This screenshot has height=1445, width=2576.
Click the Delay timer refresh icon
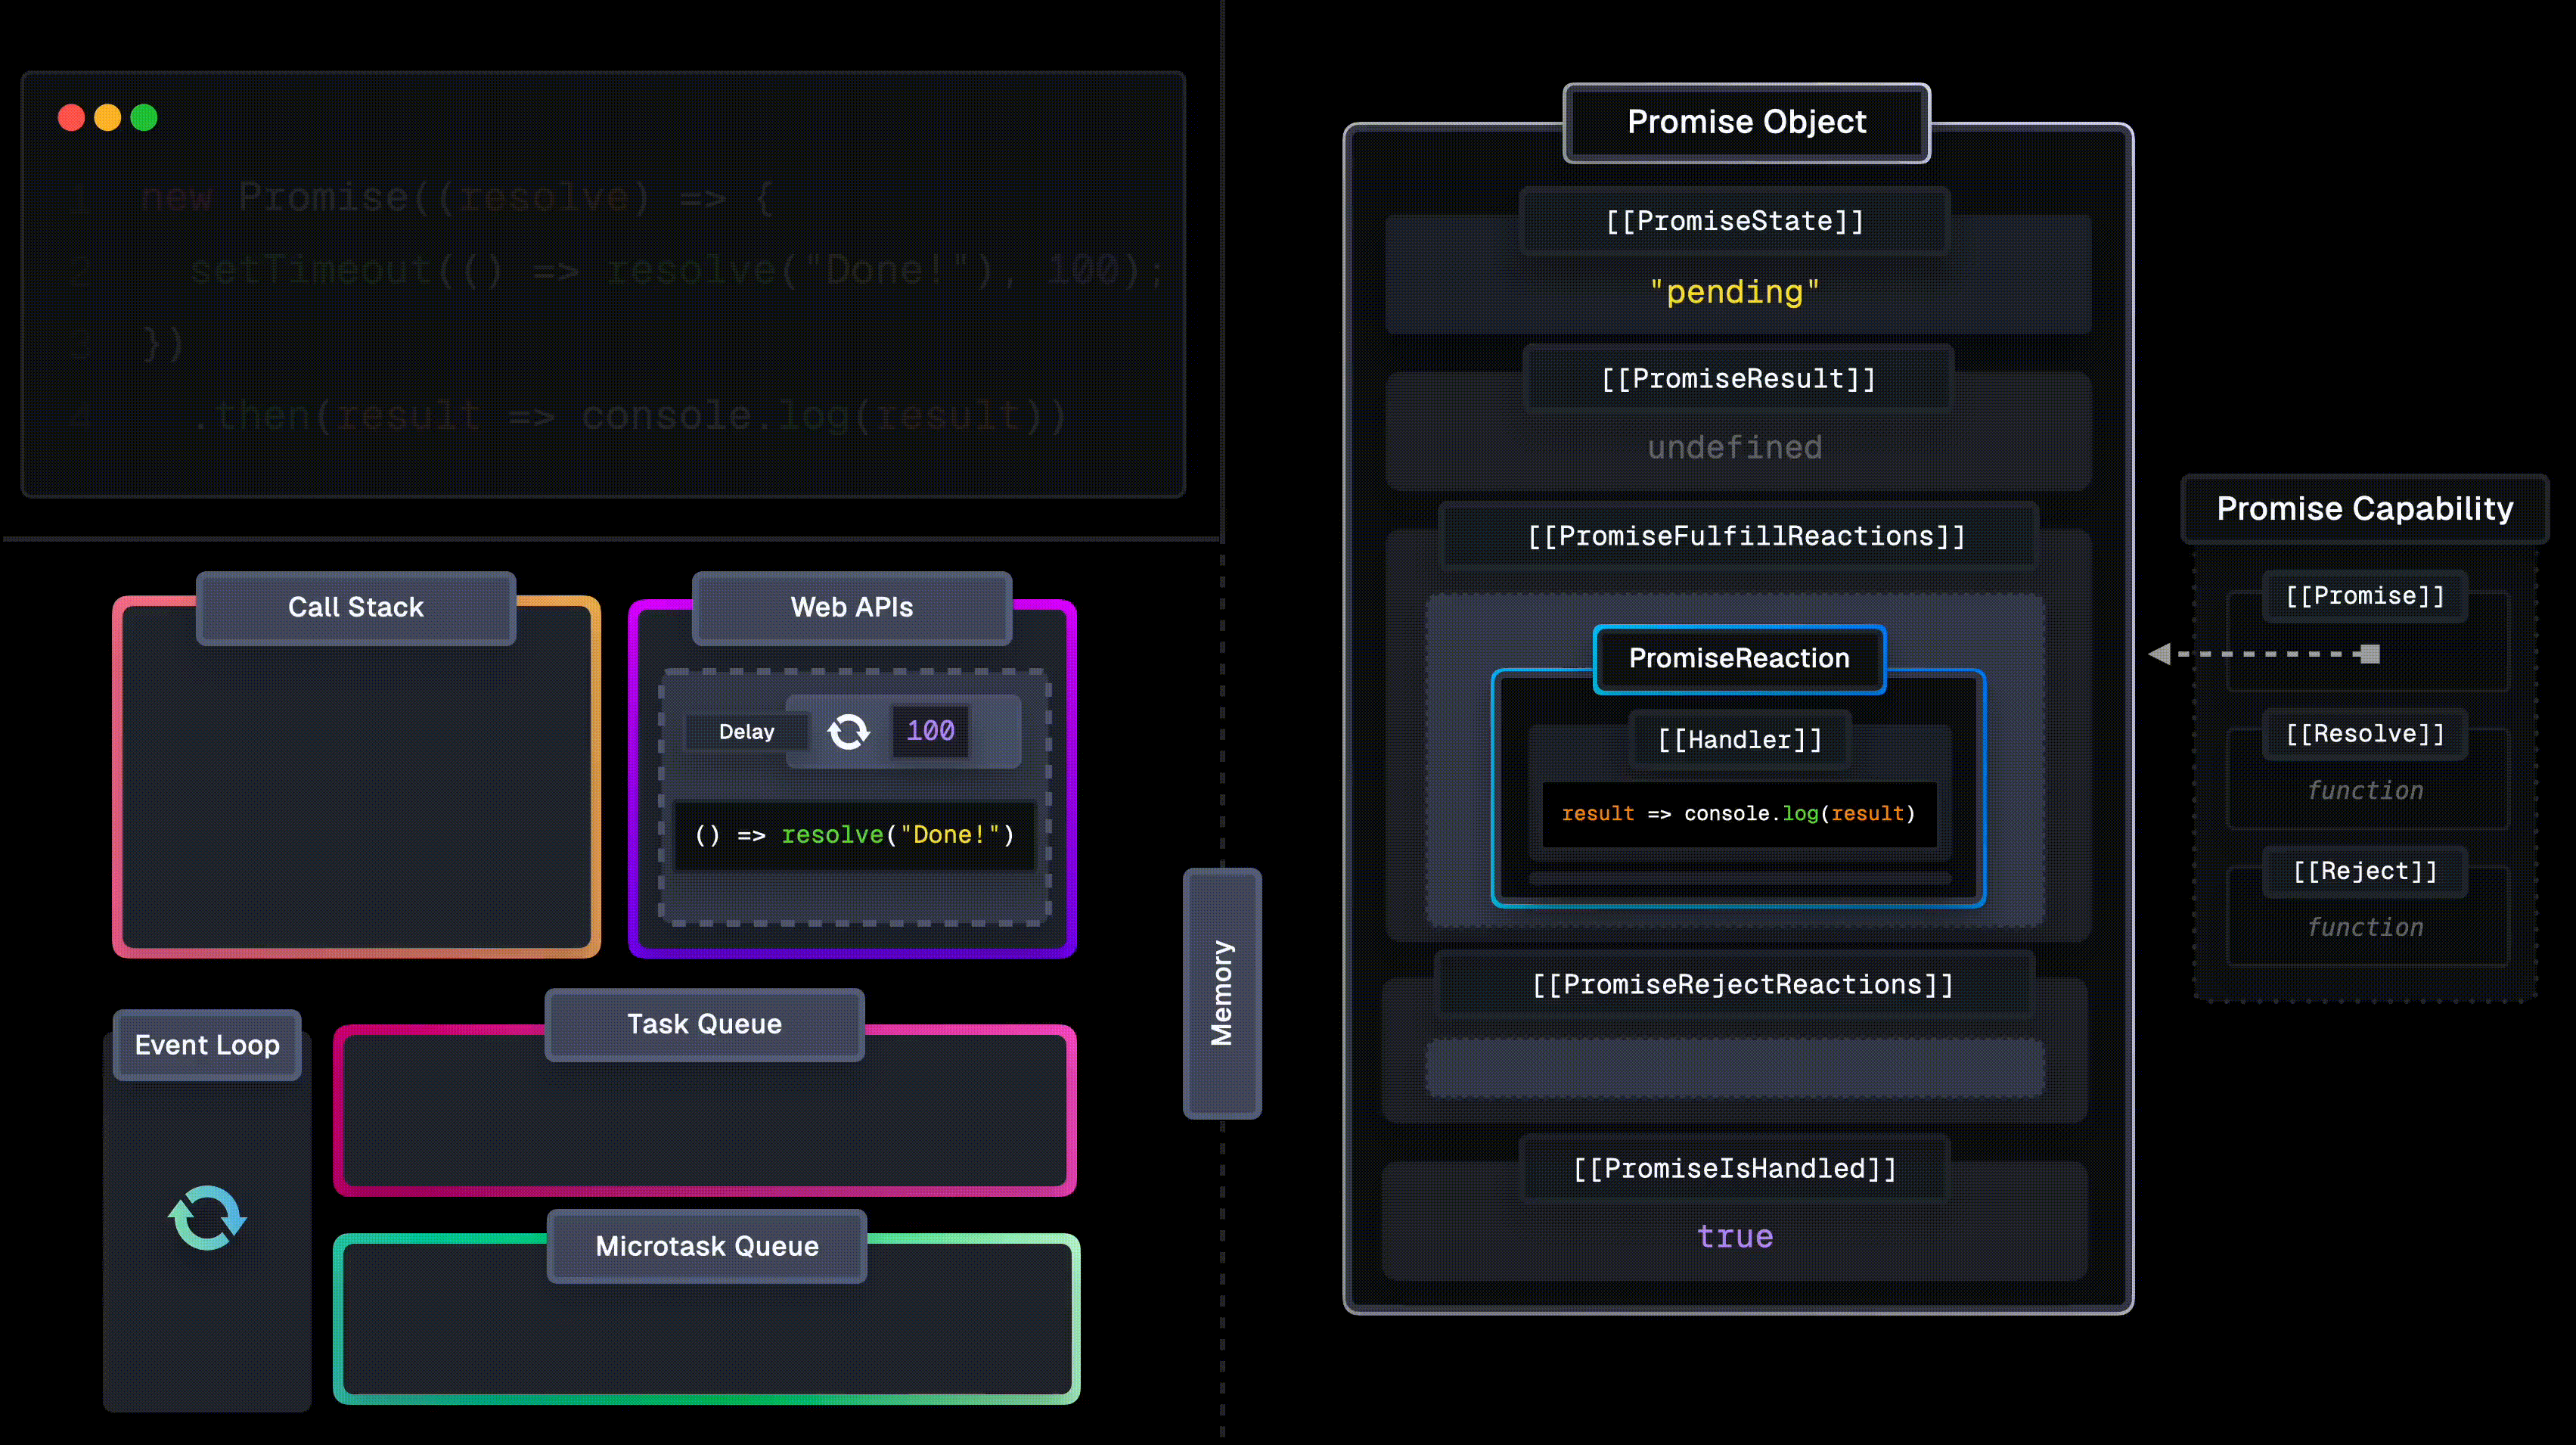tap(848, 731)
